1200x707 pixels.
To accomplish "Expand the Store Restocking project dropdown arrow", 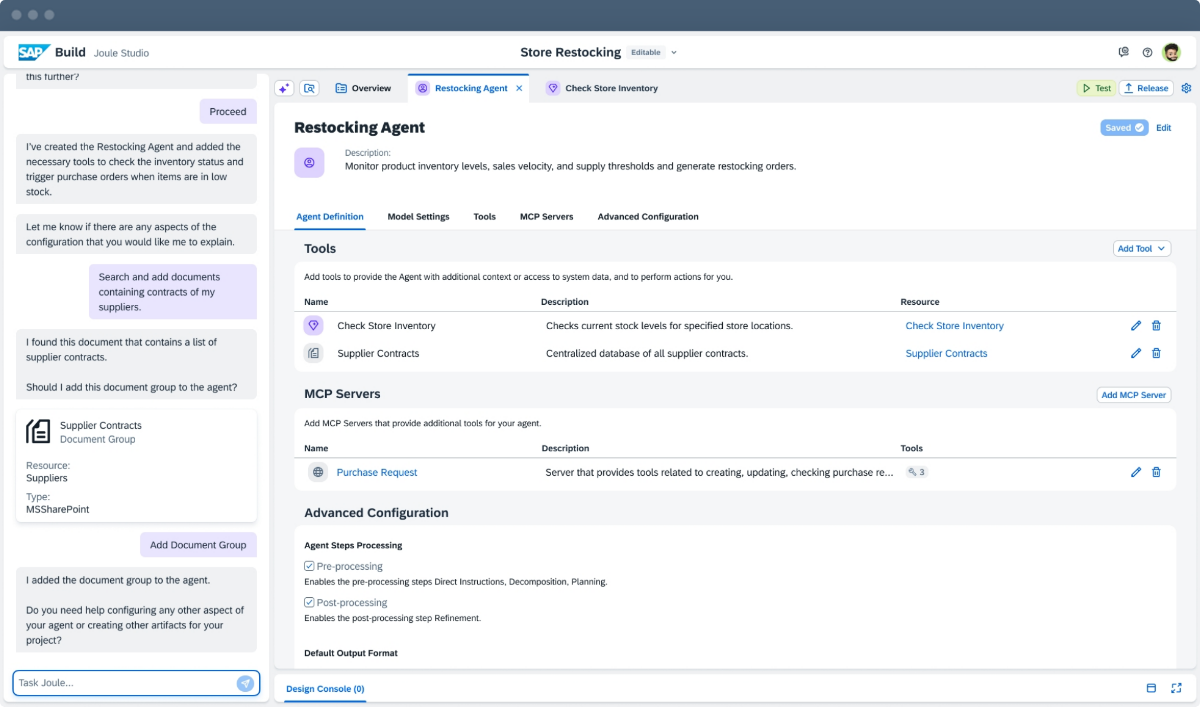I will (674, 52).
